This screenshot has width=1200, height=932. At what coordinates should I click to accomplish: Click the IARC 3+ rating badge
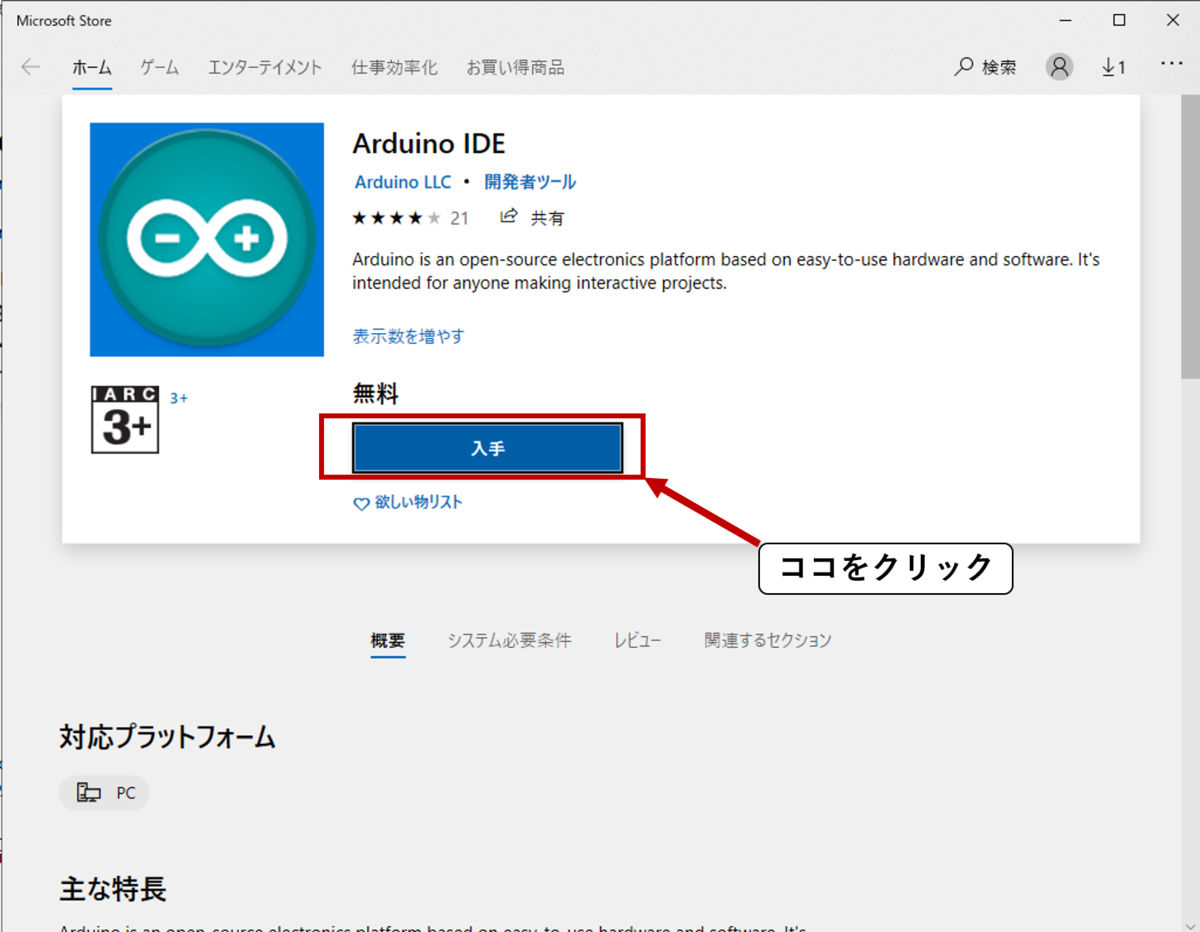(x=125, y=419)
